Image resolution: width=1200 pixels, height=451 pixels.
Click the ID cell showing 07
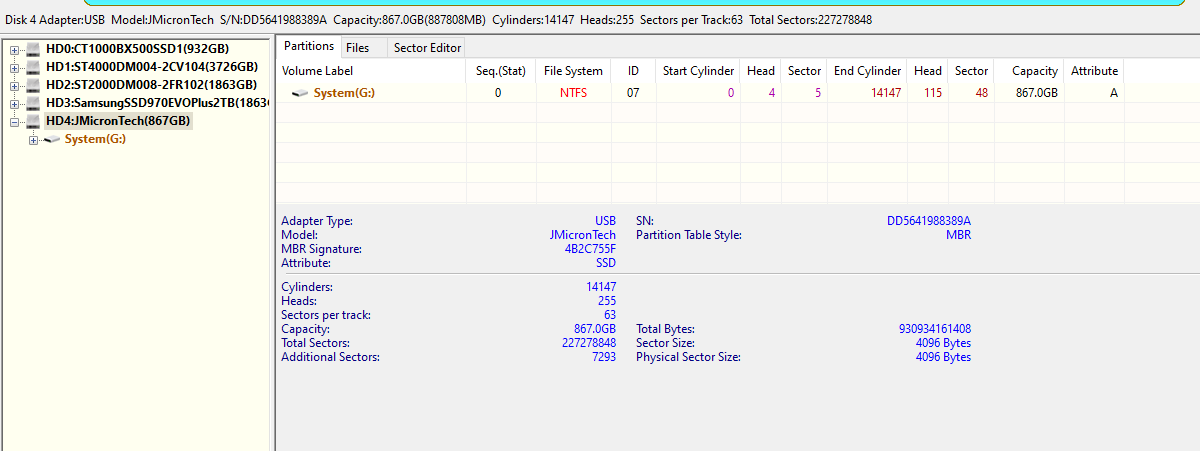[633, 93]
